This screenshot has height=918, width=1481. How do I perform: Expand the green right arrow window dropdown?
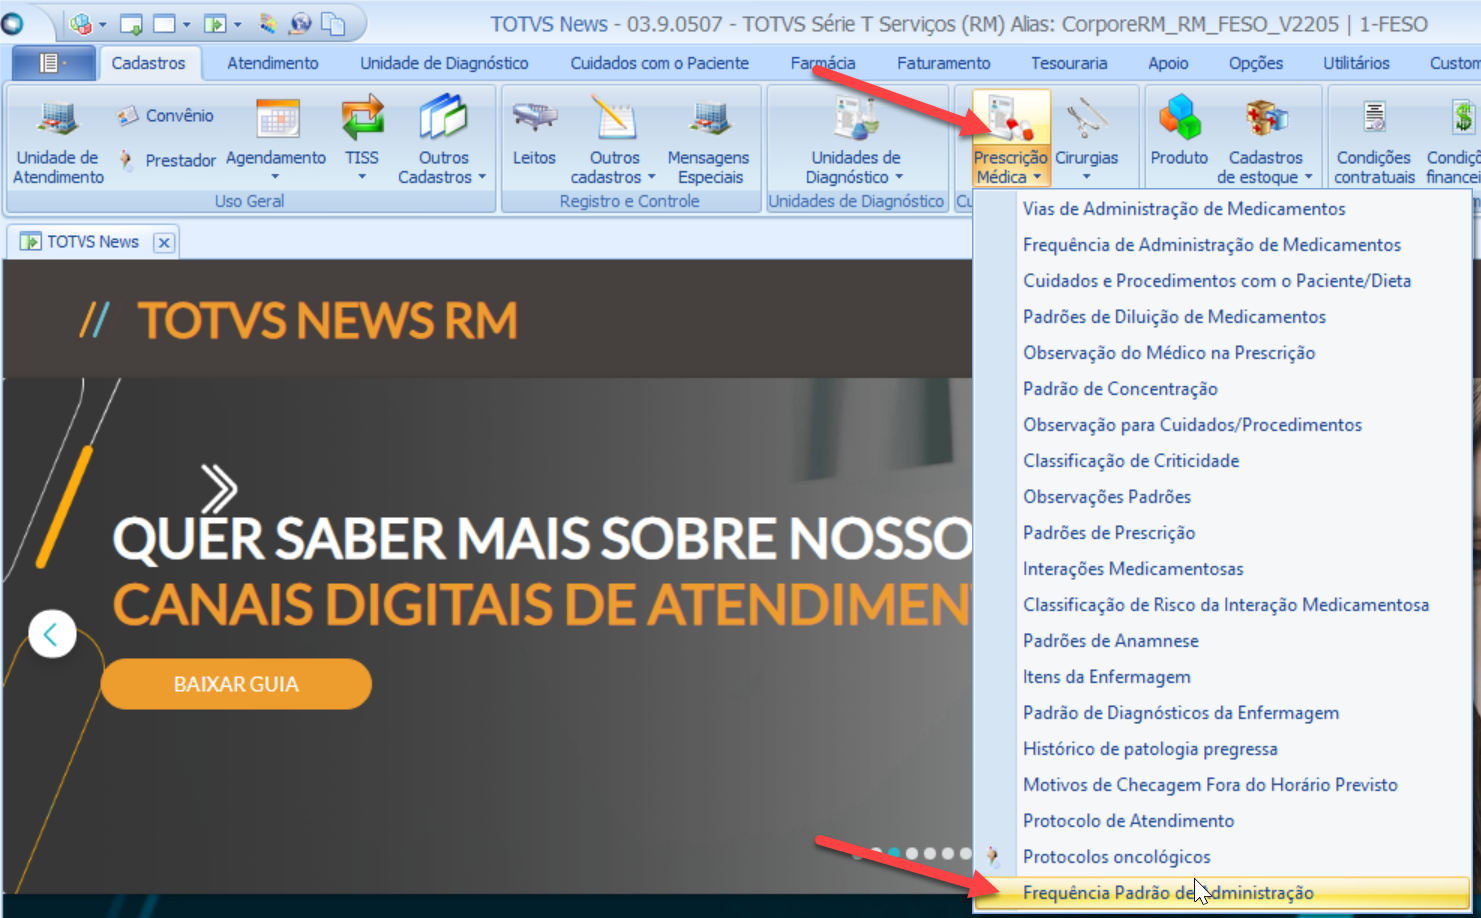pyautogui.click(x=237, y=24)
